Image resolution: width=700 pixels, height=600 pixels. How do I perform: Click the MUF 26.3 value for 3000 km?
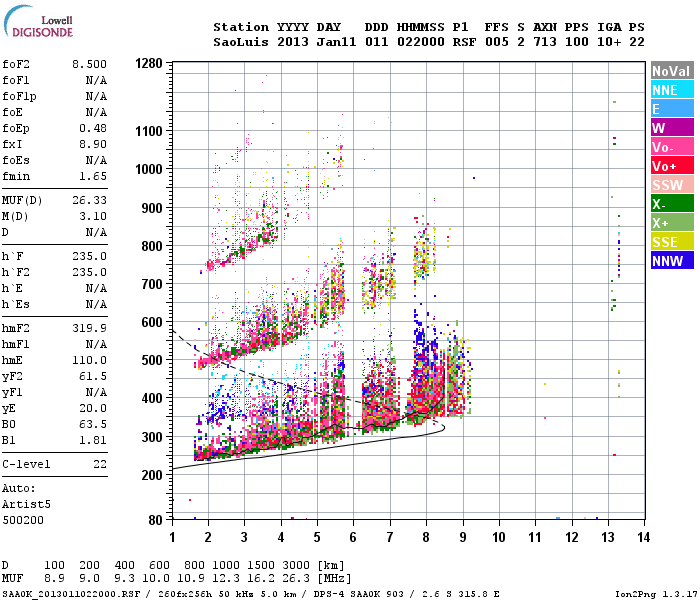tap(296, 578)
